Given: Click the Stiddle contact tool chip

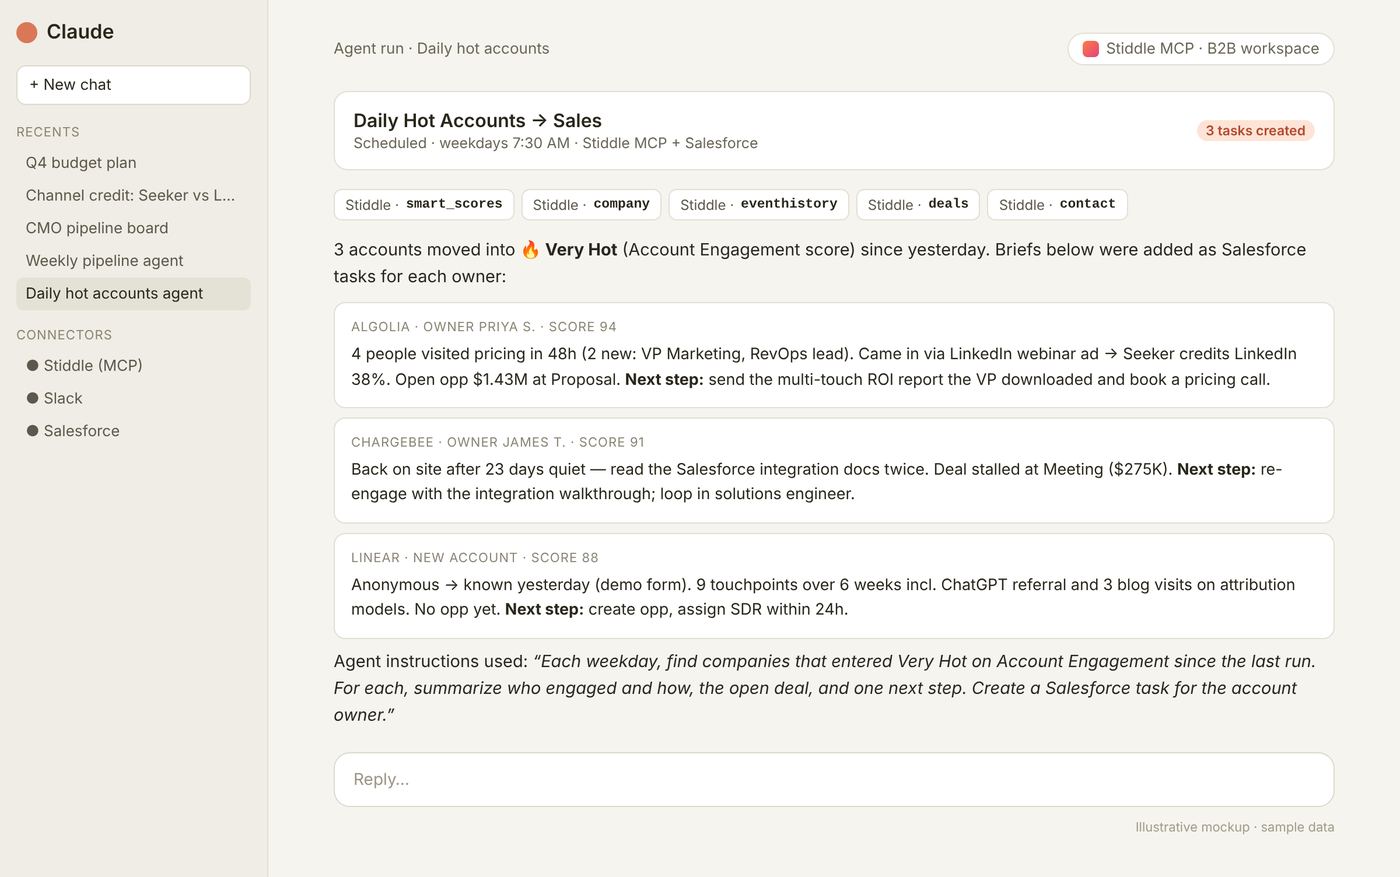Looking at the screenshot, I should pyautogui.click(x=1057, y=204).
